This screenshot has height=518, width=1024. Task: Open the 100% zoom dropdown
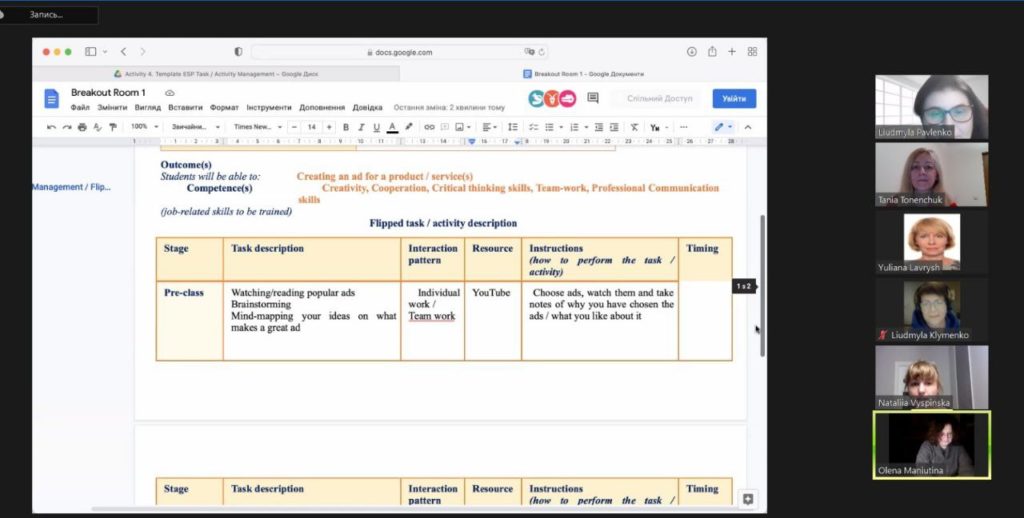pos(144,127)
